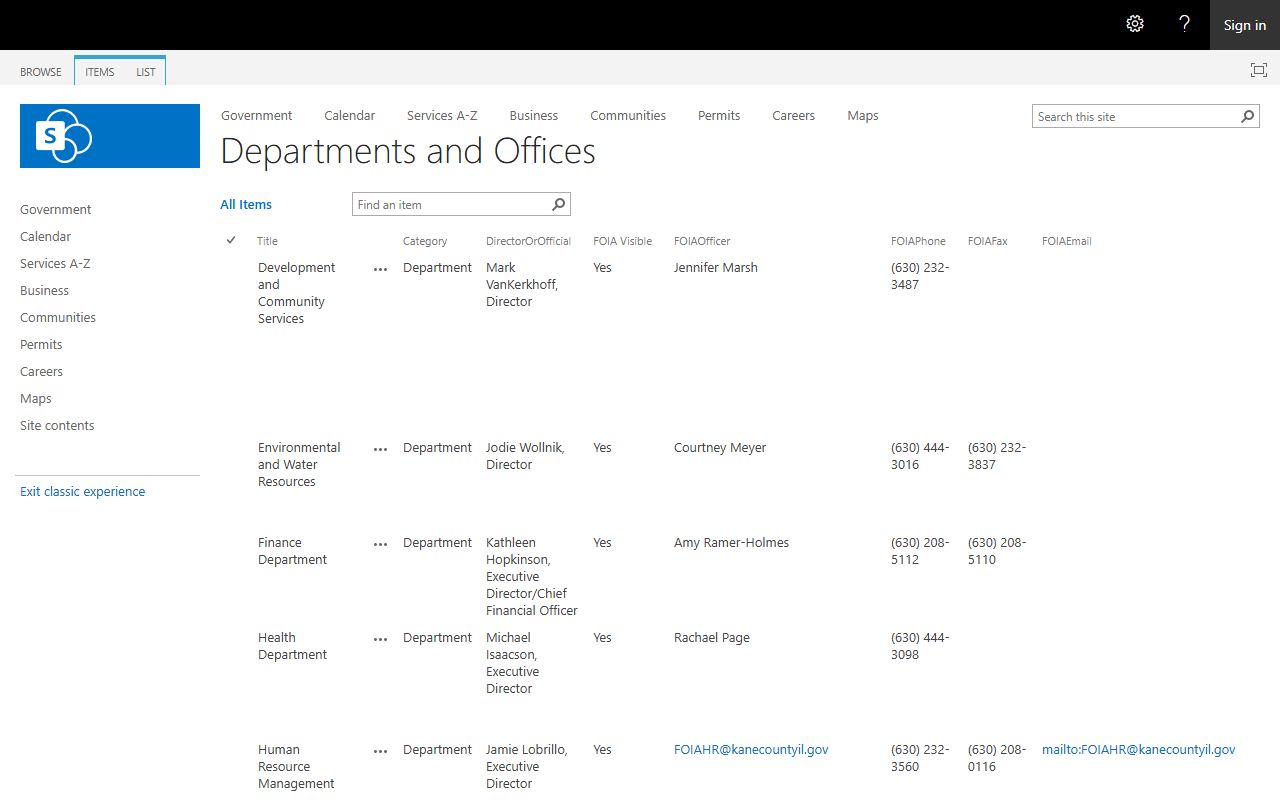Open Permits in top navigation

[x=719, y=116]
